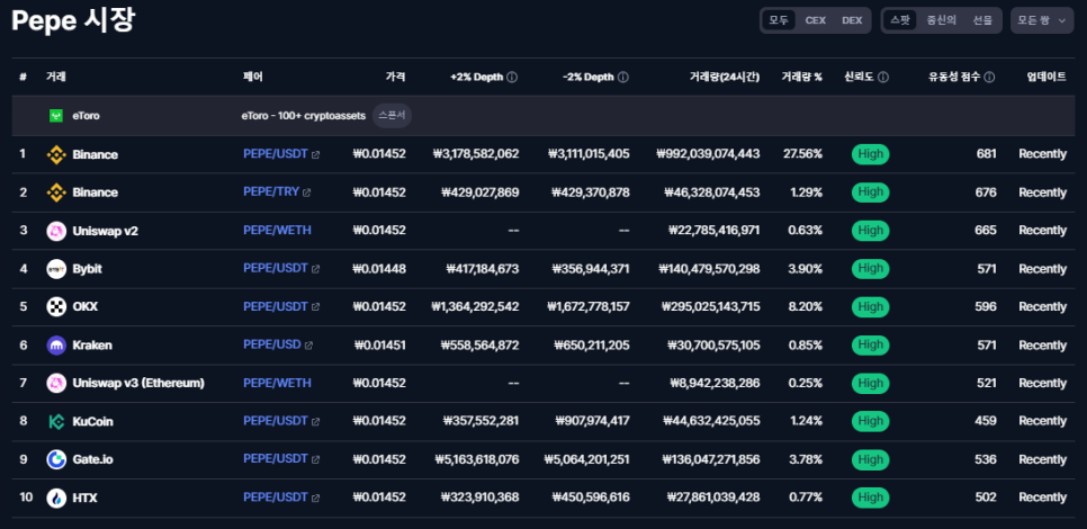Click the Kraken exchange logo
This screenshot has width=1087, height=529.
point(56,345)
